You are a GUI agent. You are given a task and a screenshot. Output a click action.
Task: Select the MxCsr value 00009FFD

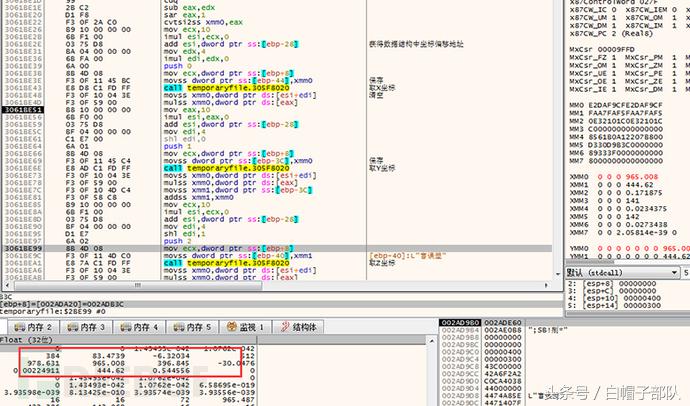click(615, 50)
